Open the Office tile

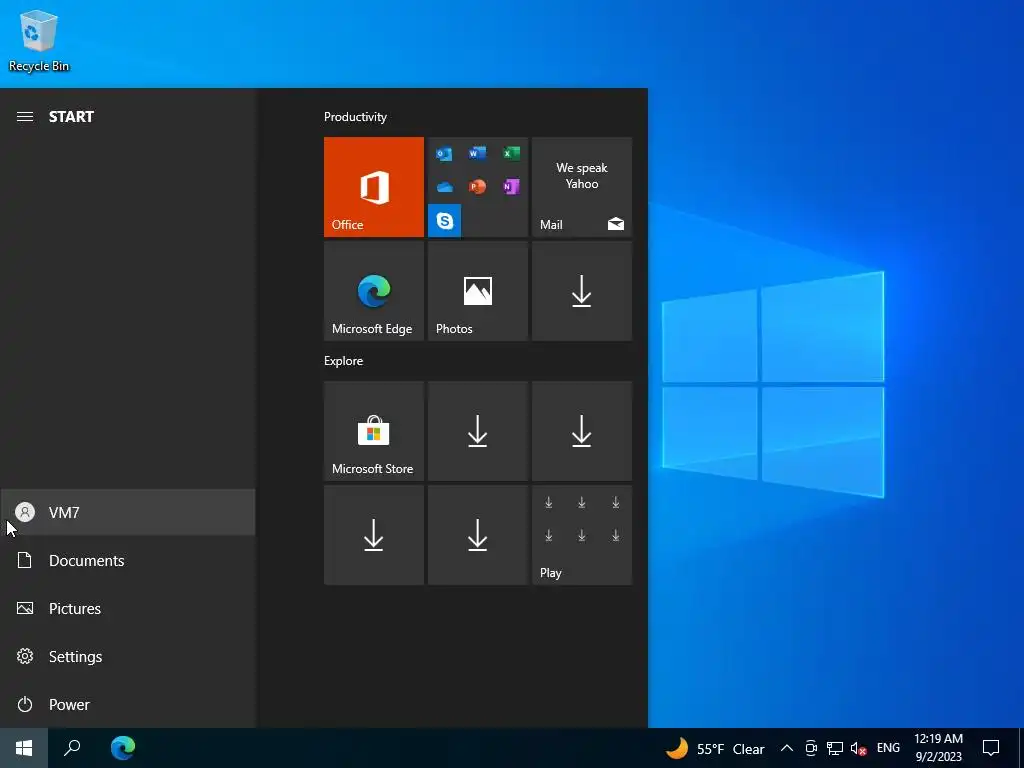click(x=374, y=187)
